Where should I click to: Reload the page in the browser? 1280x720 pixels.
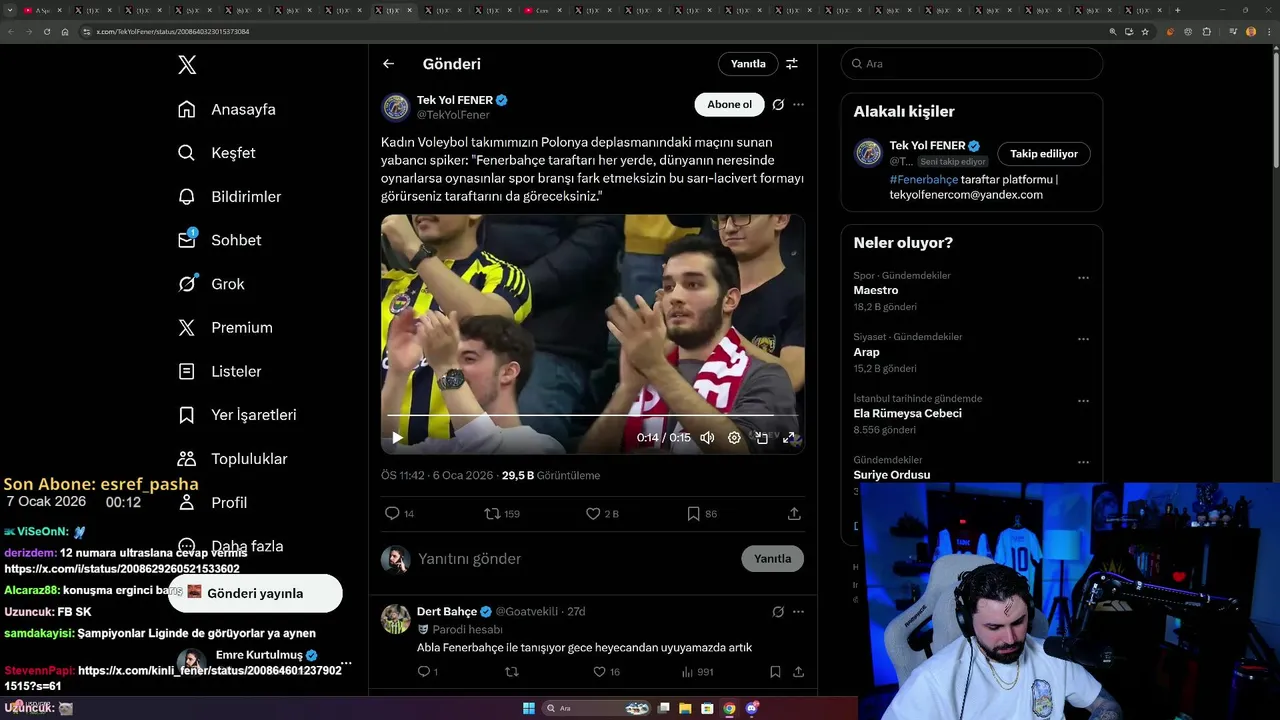(x=46, y=31)
